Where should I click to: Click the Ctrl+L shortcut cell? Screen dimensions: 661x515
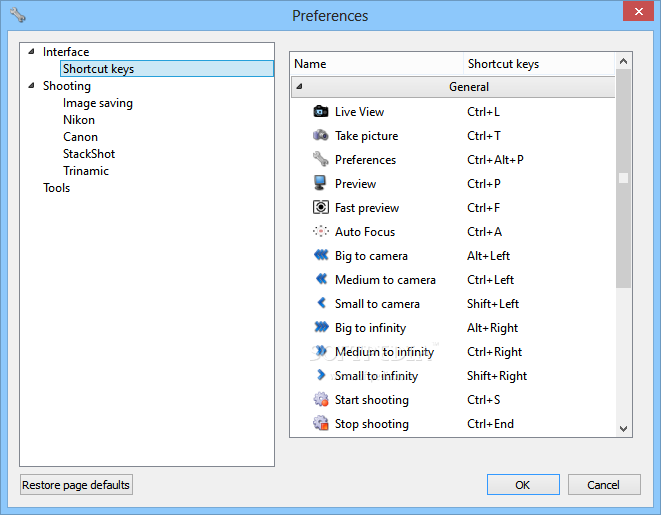pyautogui.click(x=484, y=112)
